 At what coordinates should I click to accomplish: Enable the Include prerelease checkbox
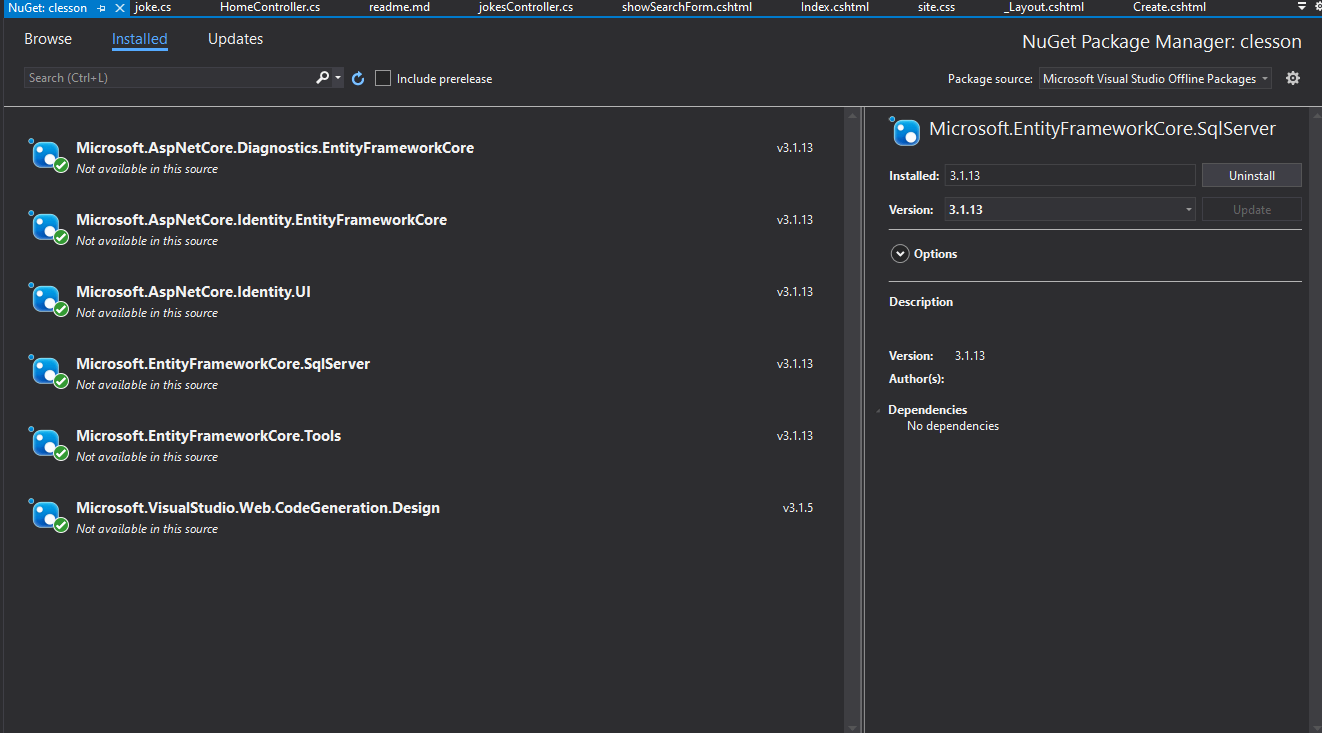pyautogui.click(x=383, y=77)
